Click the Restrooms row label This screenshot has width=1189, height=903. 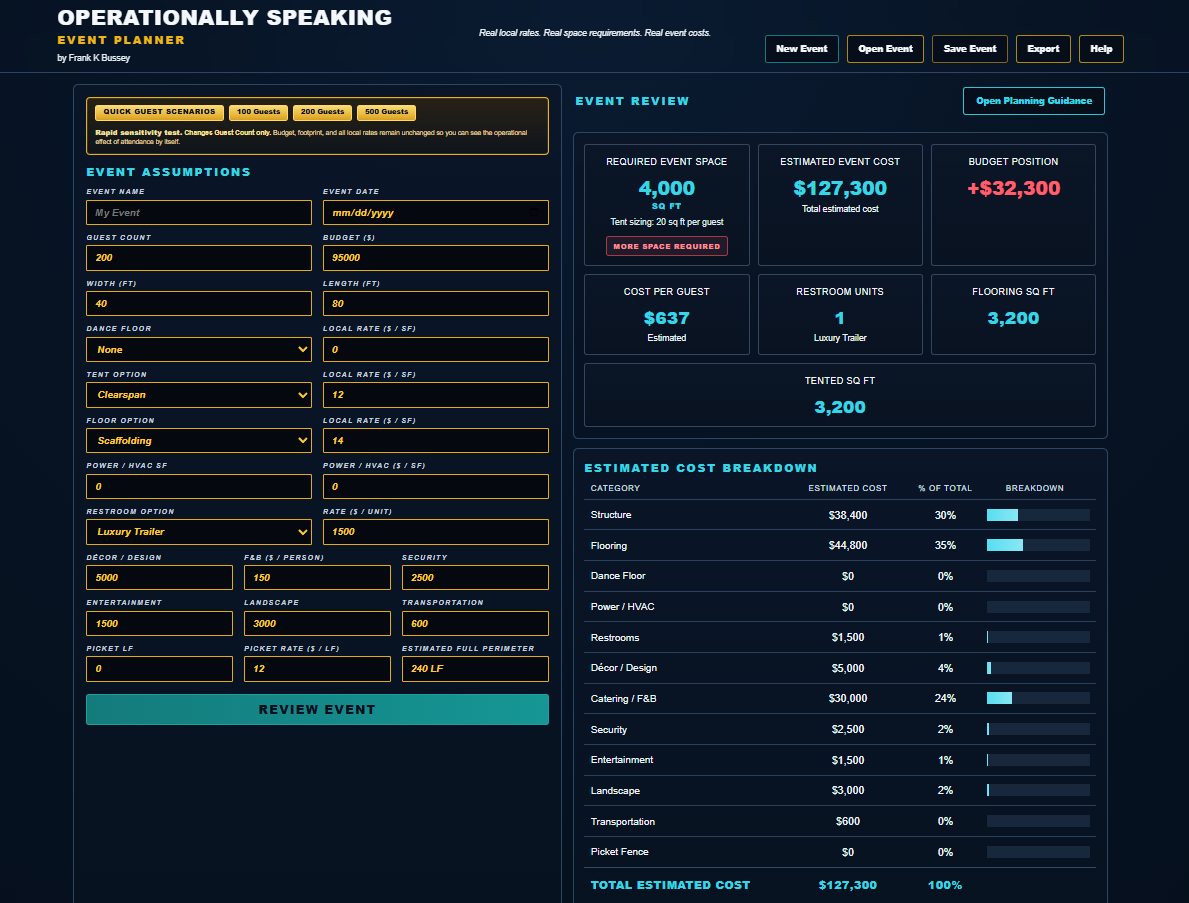coord(615,638)
